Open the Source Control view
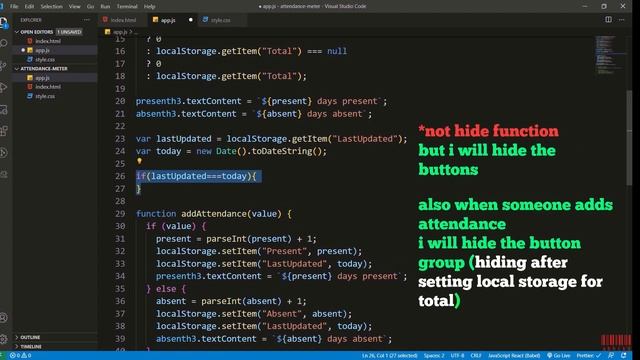 (4, 65)
